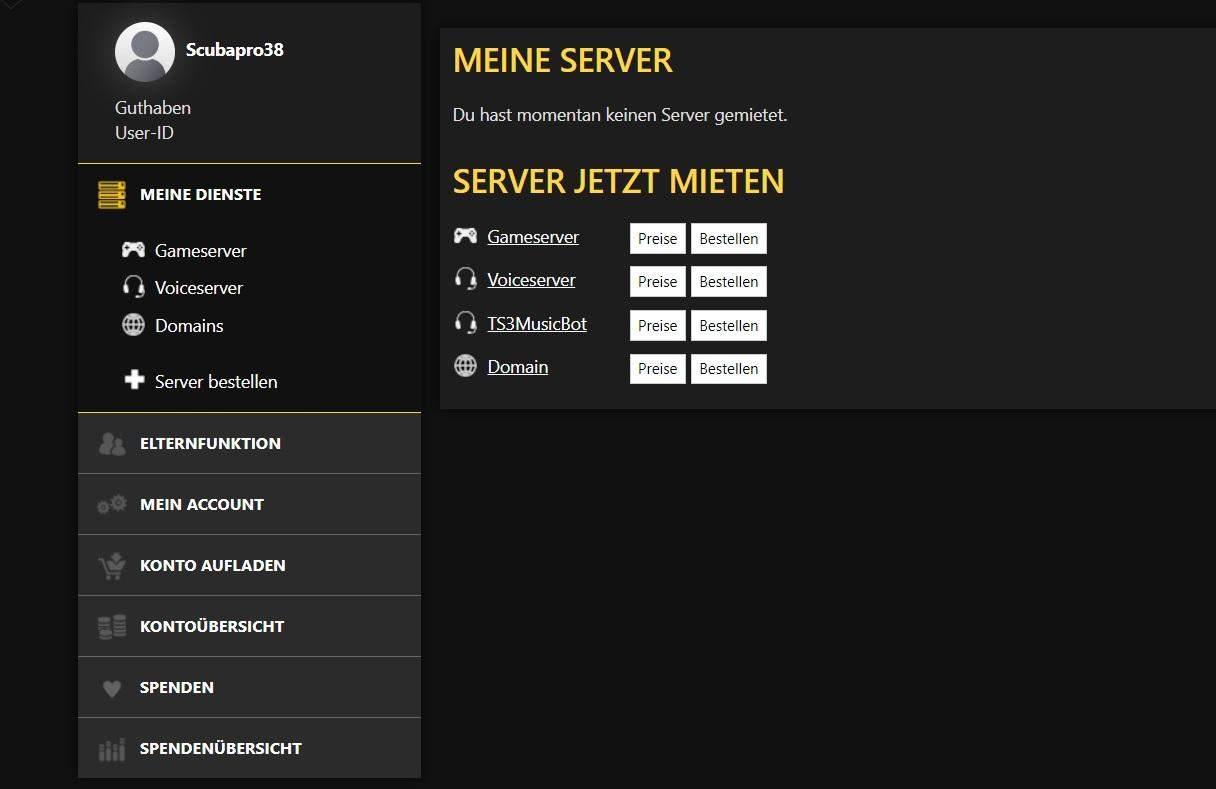Image resolution: width=1216 pixels, height=789 pixels.
Task: Open the Spendenübersicht menu item
Action: 220,749
